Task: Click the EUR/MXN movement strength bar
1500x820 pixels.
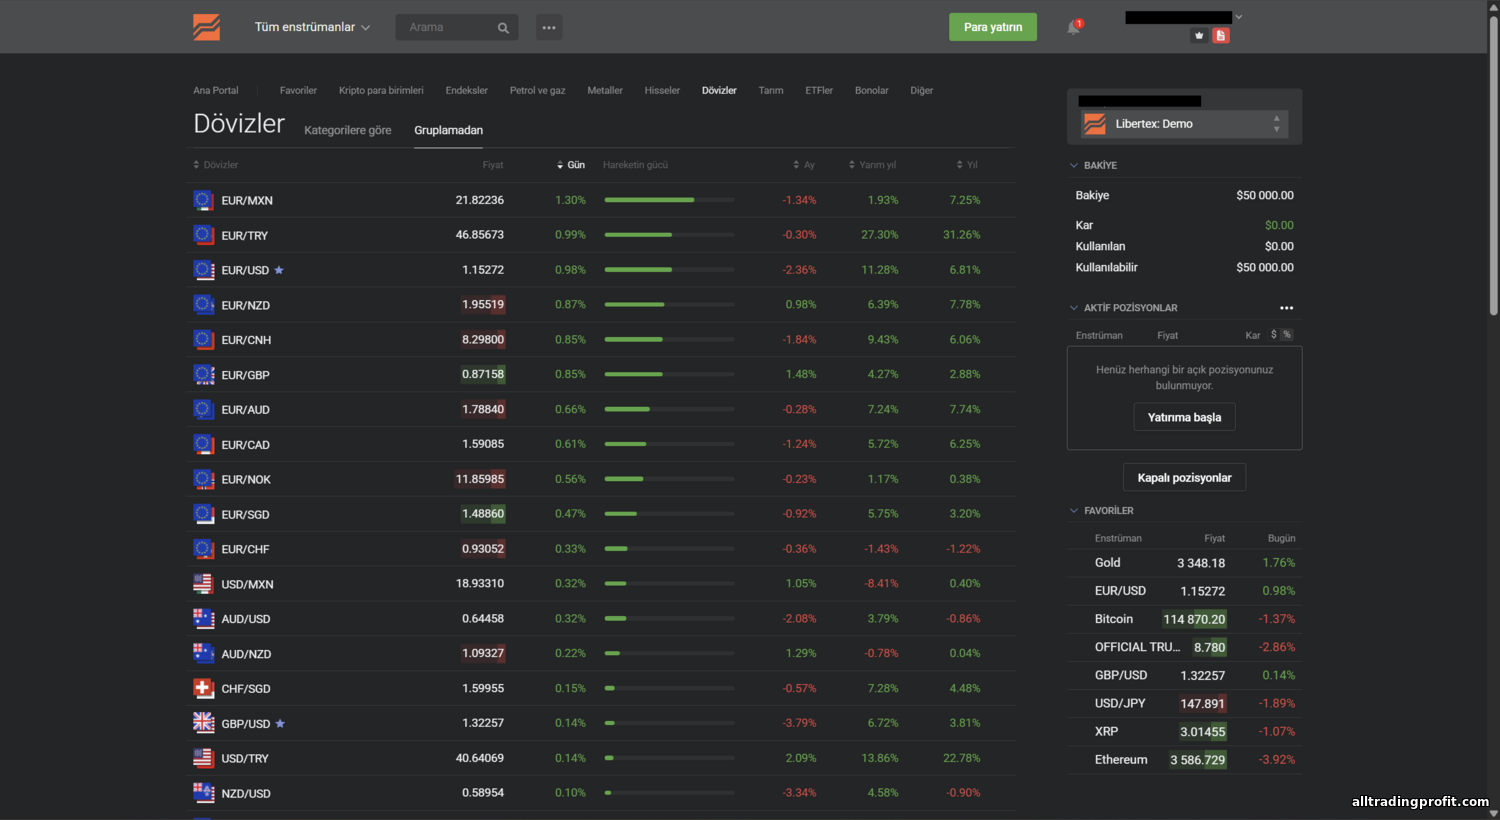Action: point(668,200)
